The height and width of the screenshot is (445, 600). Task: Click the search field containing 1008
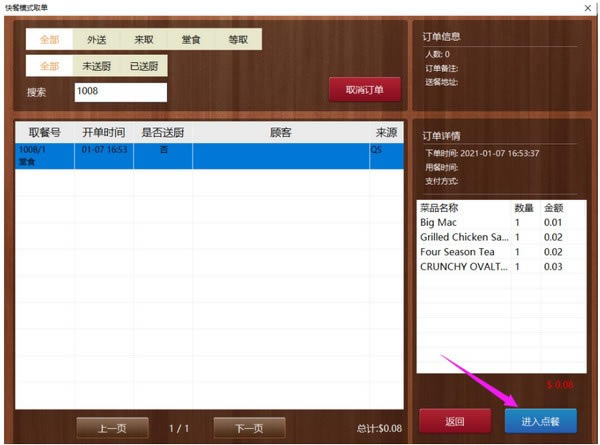point(120,92)
